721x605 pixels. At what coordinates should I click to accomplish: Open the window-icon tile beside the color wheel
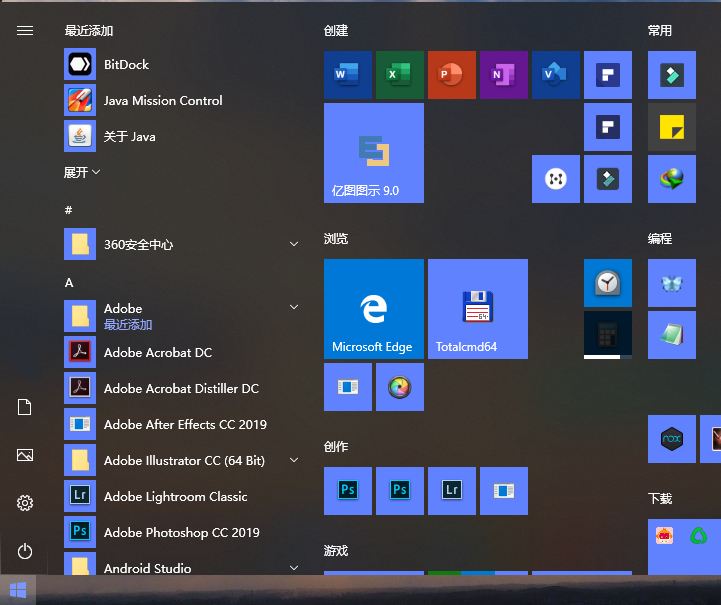click(x=348, y=387)
